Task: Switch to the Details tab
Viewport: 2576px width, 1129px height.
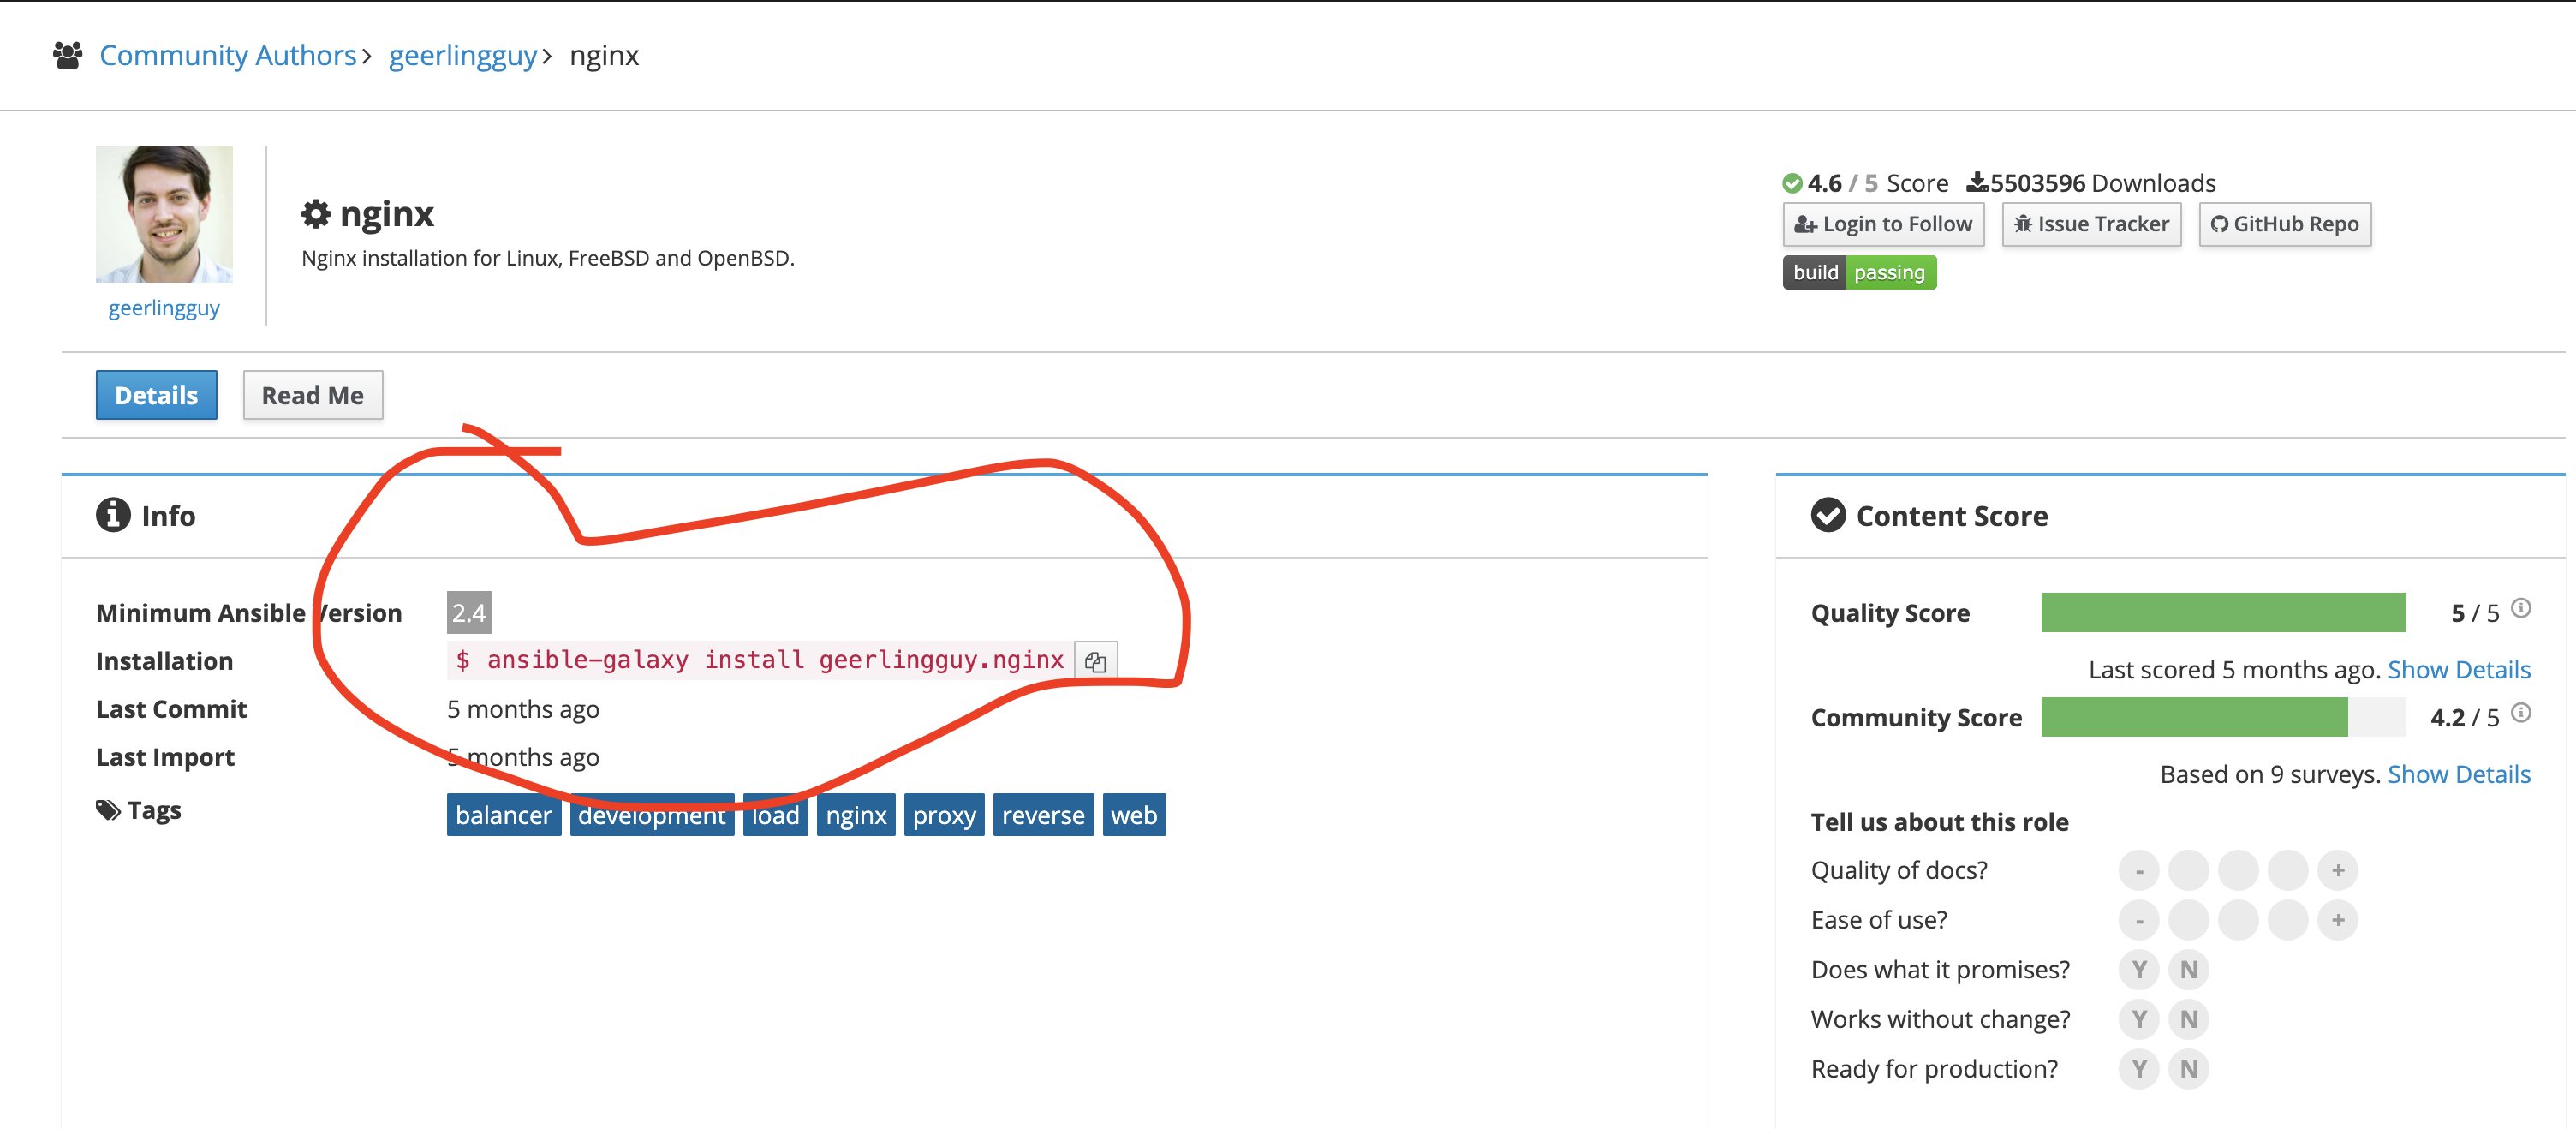Action: [x=156, y=395]
